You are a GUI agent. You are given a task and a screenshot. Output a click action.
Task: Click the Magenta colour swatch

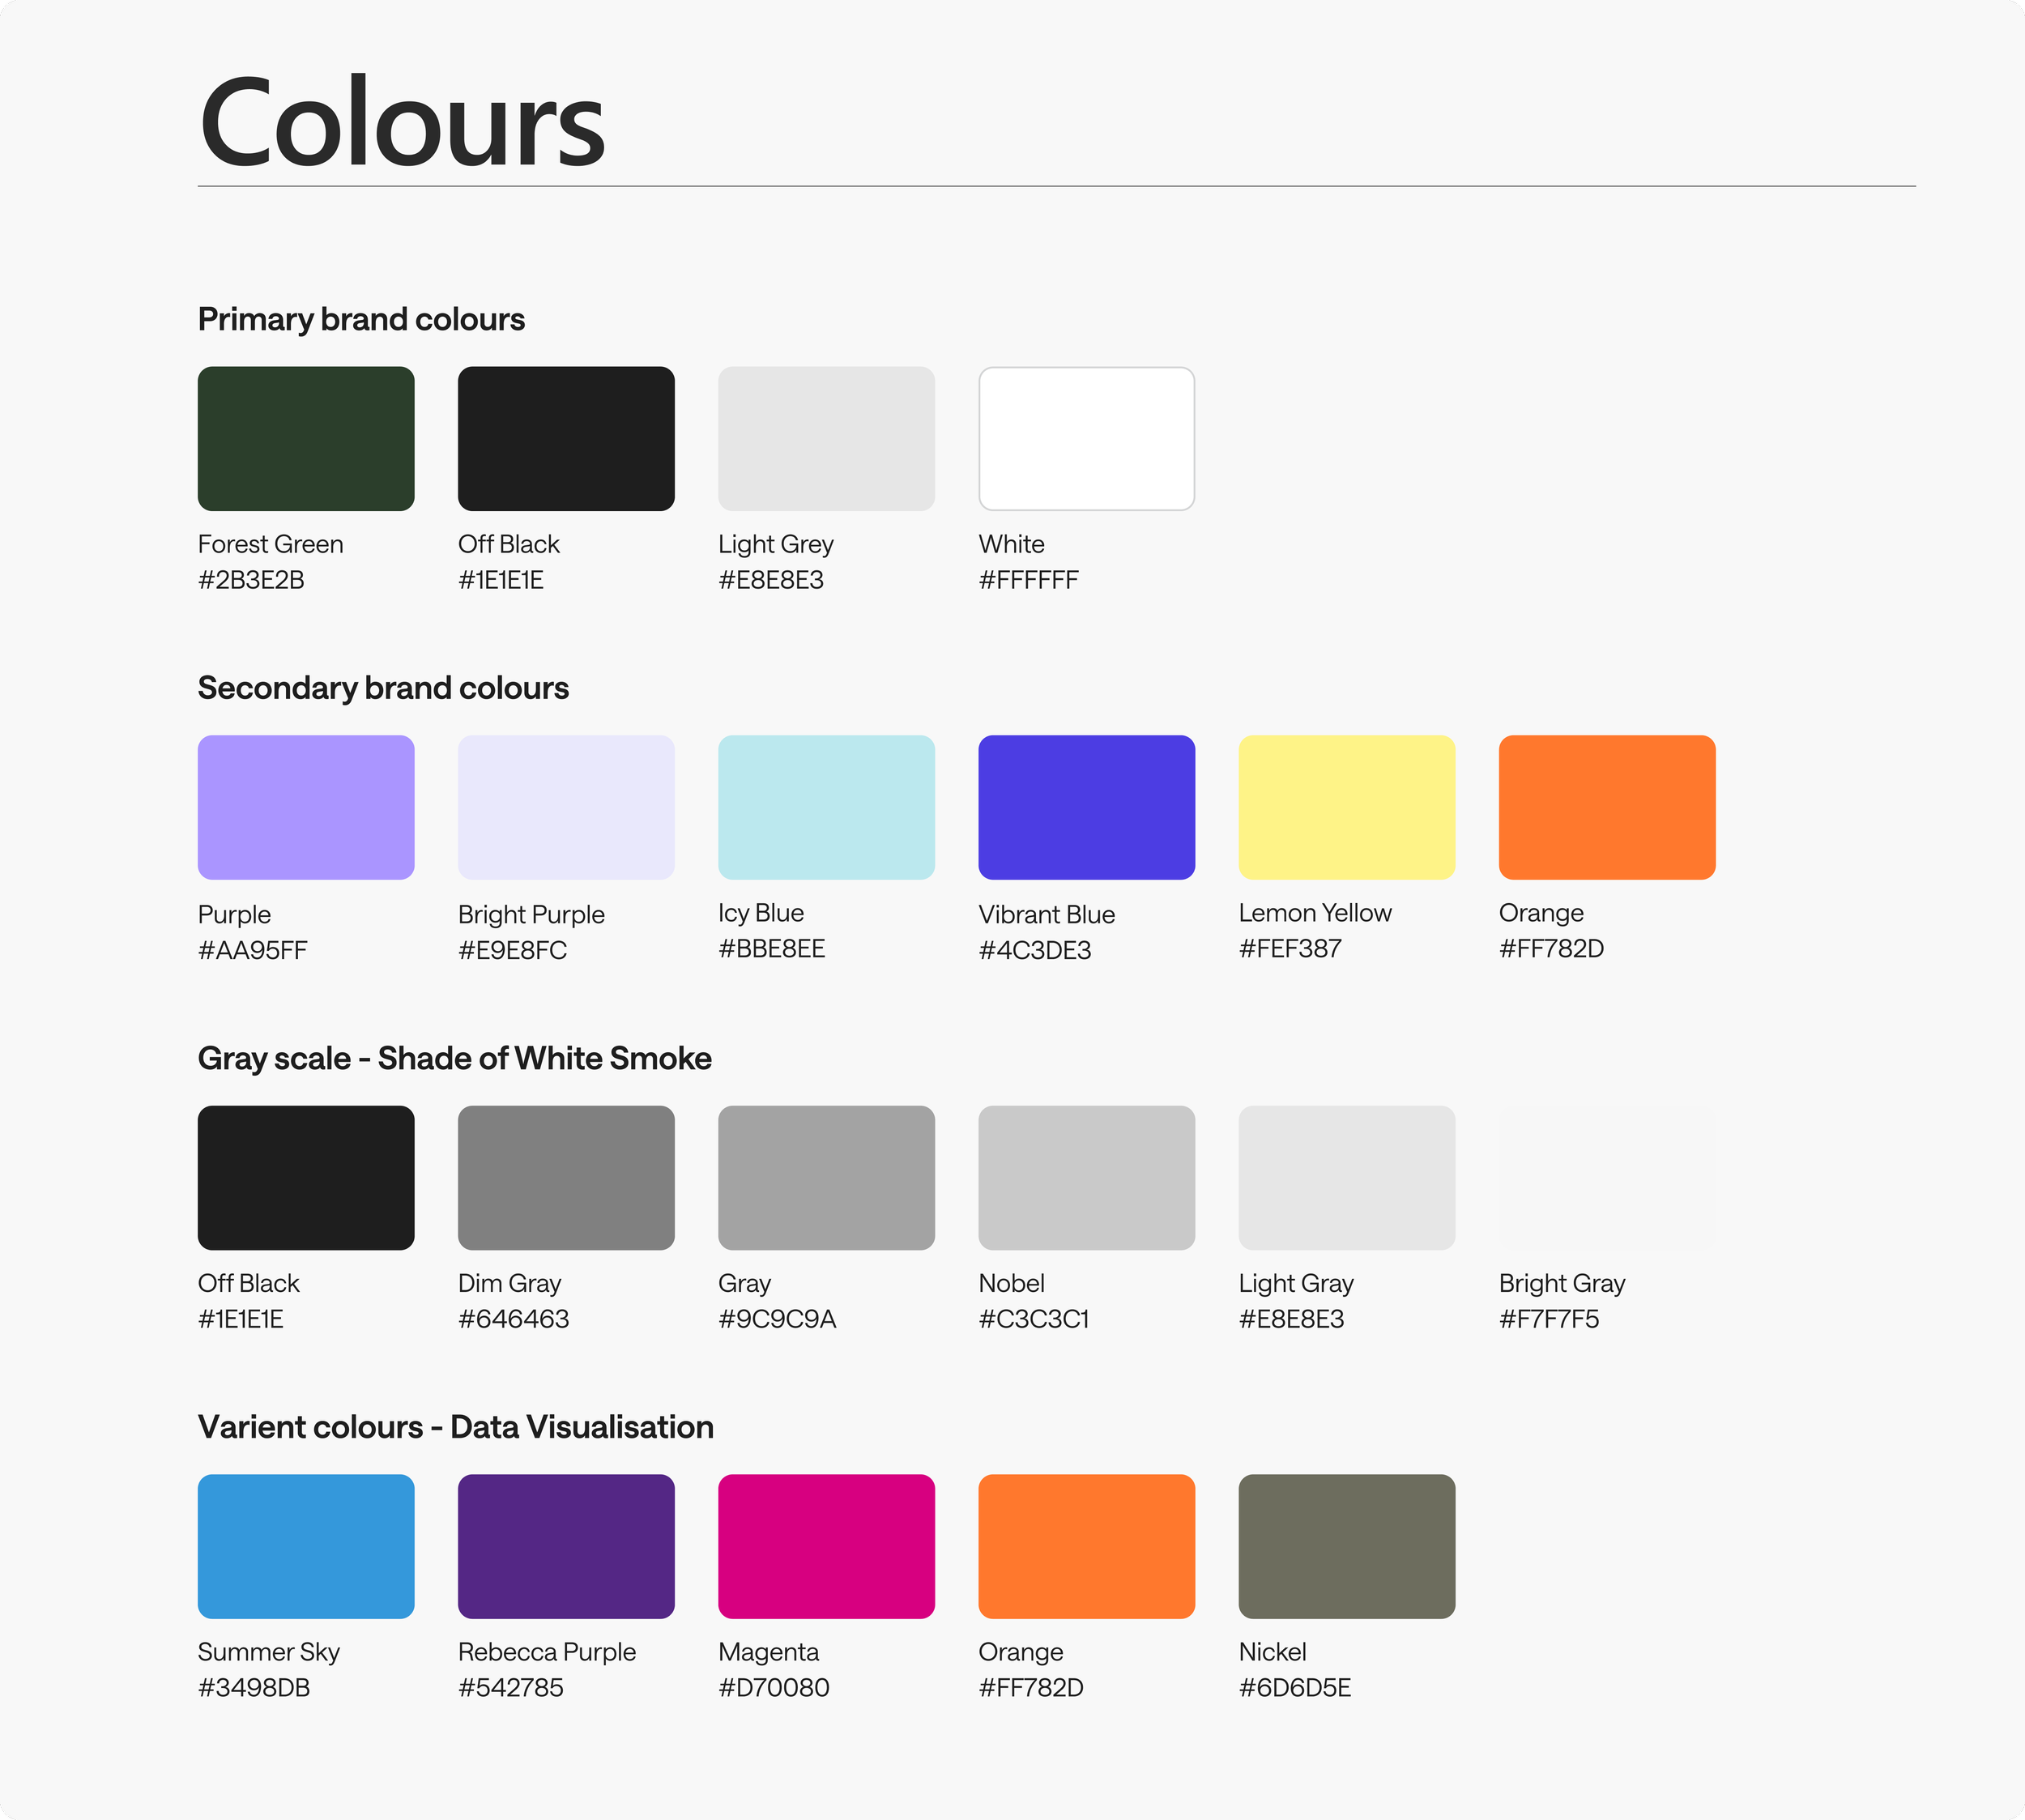click(x=826, y=1546)
